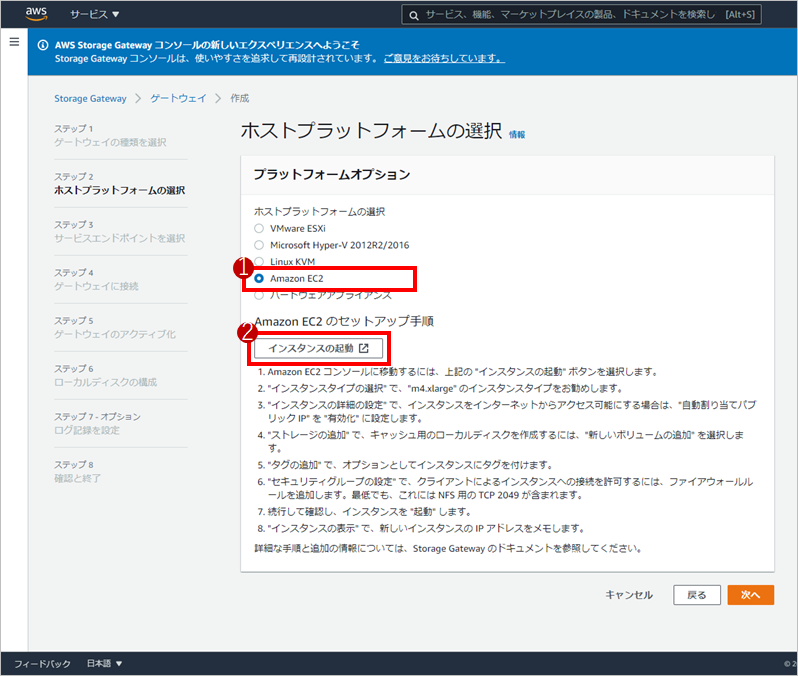798x676 pixels.
Task: Select ステップ 8 確認と終了
Action: (77, 471)
